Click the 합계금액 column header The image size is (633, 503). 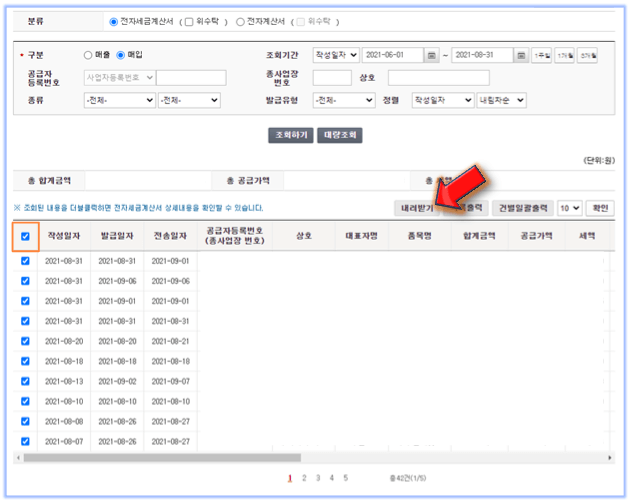(x=479, y=236)
